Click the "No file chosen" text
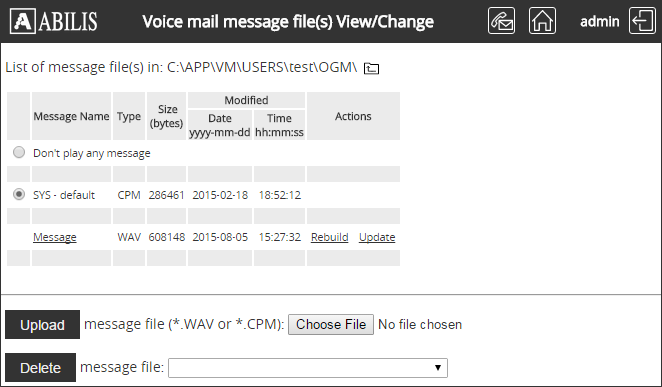 coord(420,325)
